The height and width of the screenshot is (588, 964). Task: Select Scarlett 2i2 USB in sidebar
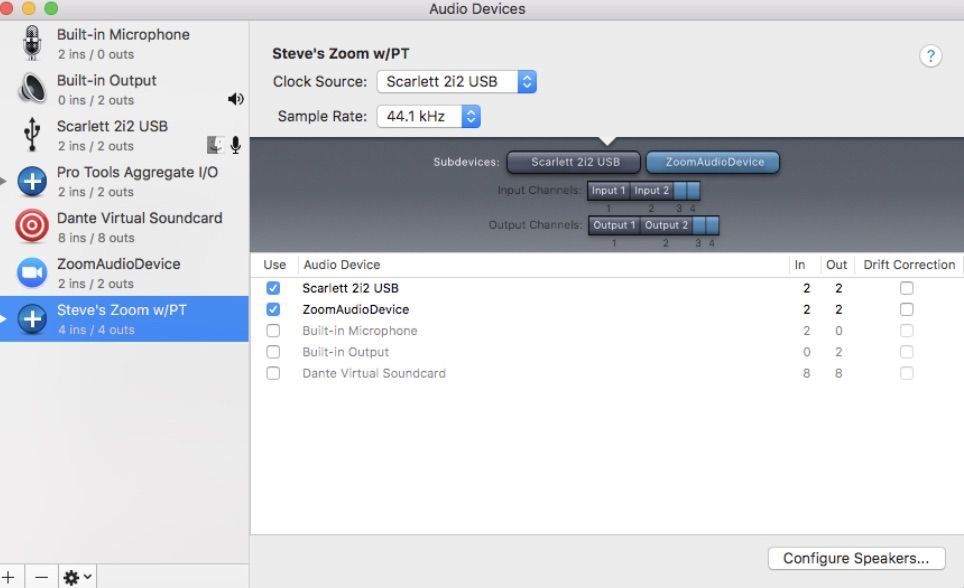coord(124,135)
